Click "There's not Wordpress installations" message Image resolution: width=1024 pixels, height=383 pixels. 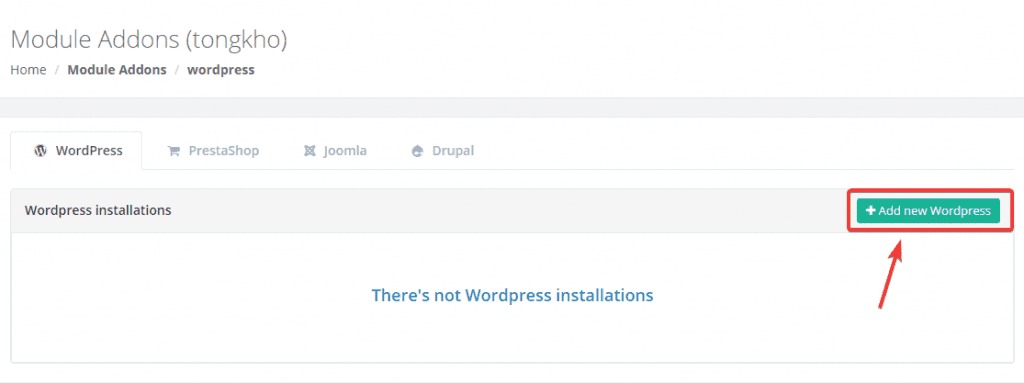(x=513, y=295)
